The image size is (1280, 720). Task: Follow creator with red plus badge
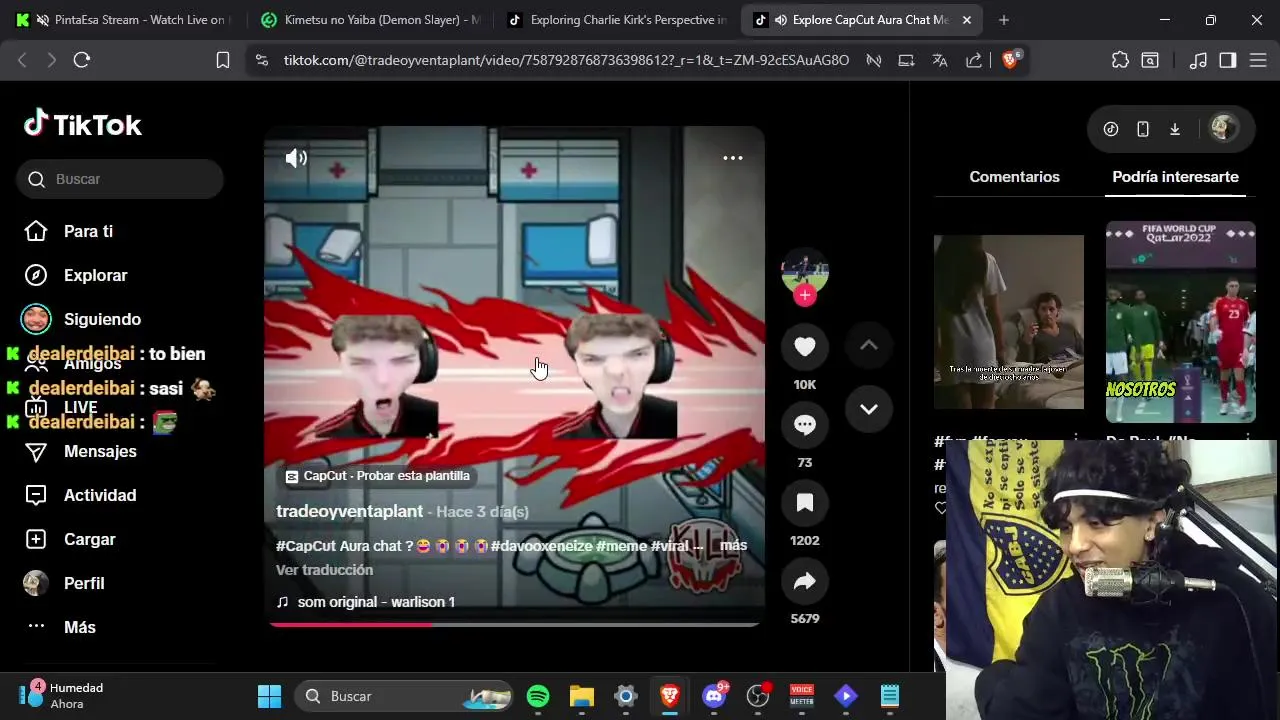coord(805,295)
